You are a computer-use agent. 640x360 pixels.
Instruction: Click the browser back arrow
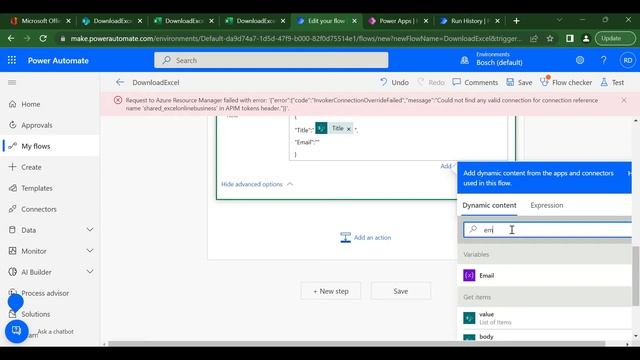(11, 38)
